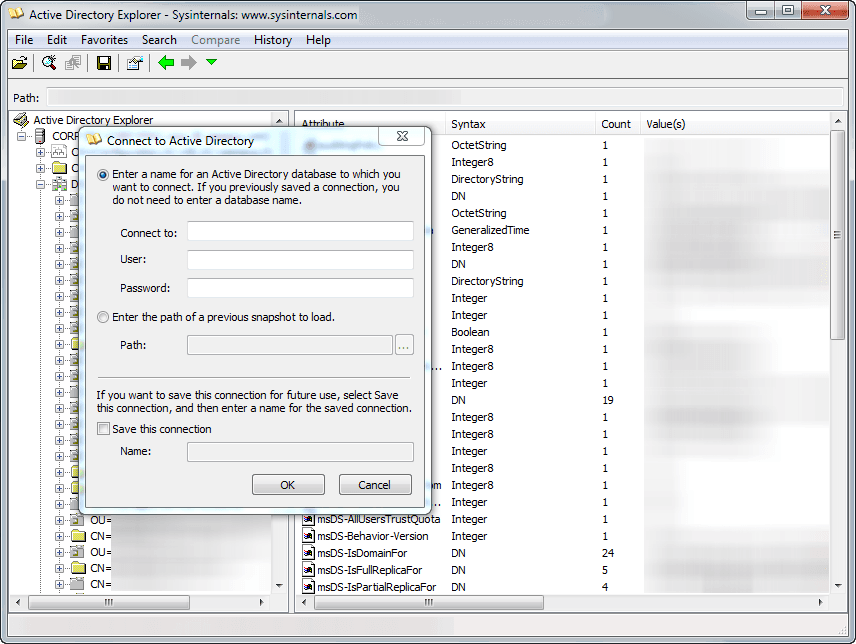The height and width of the screenshot is (644, 856).
Task: Select the Search tool on the toolbar
Action: point(48,62)
